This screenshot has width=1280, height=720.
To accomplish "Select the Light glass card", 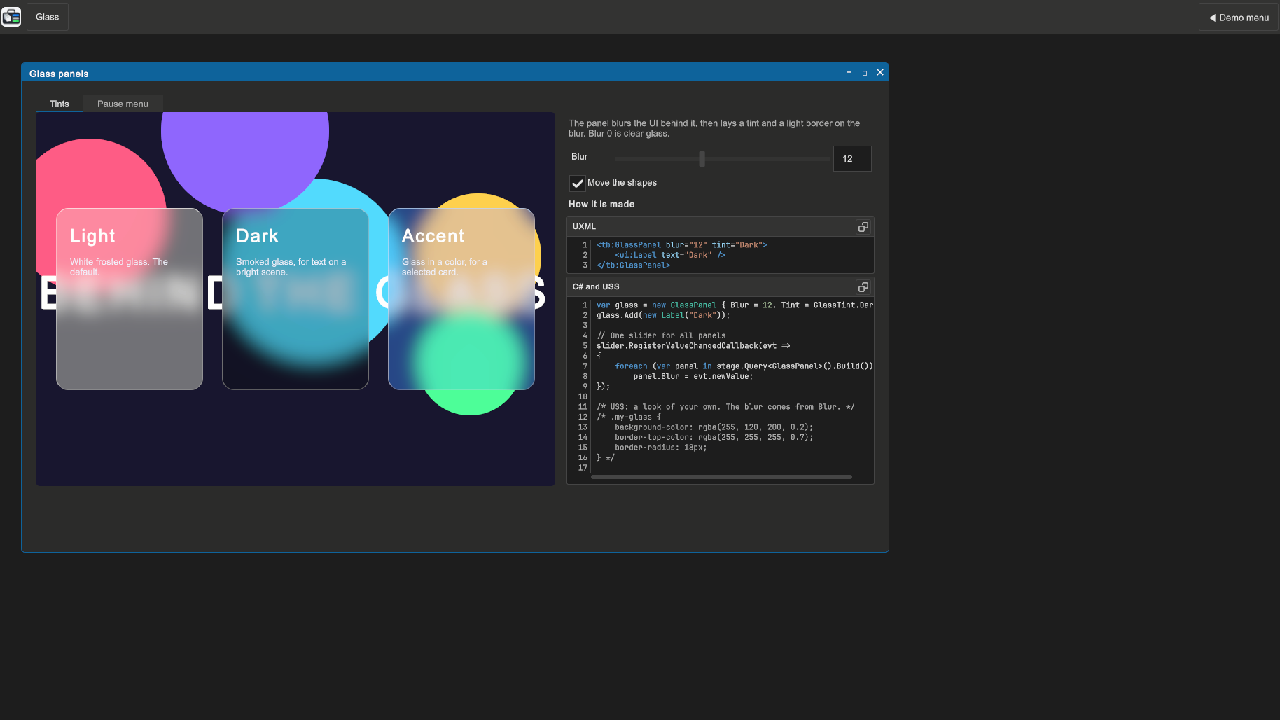I will click(x=130, y=299).
